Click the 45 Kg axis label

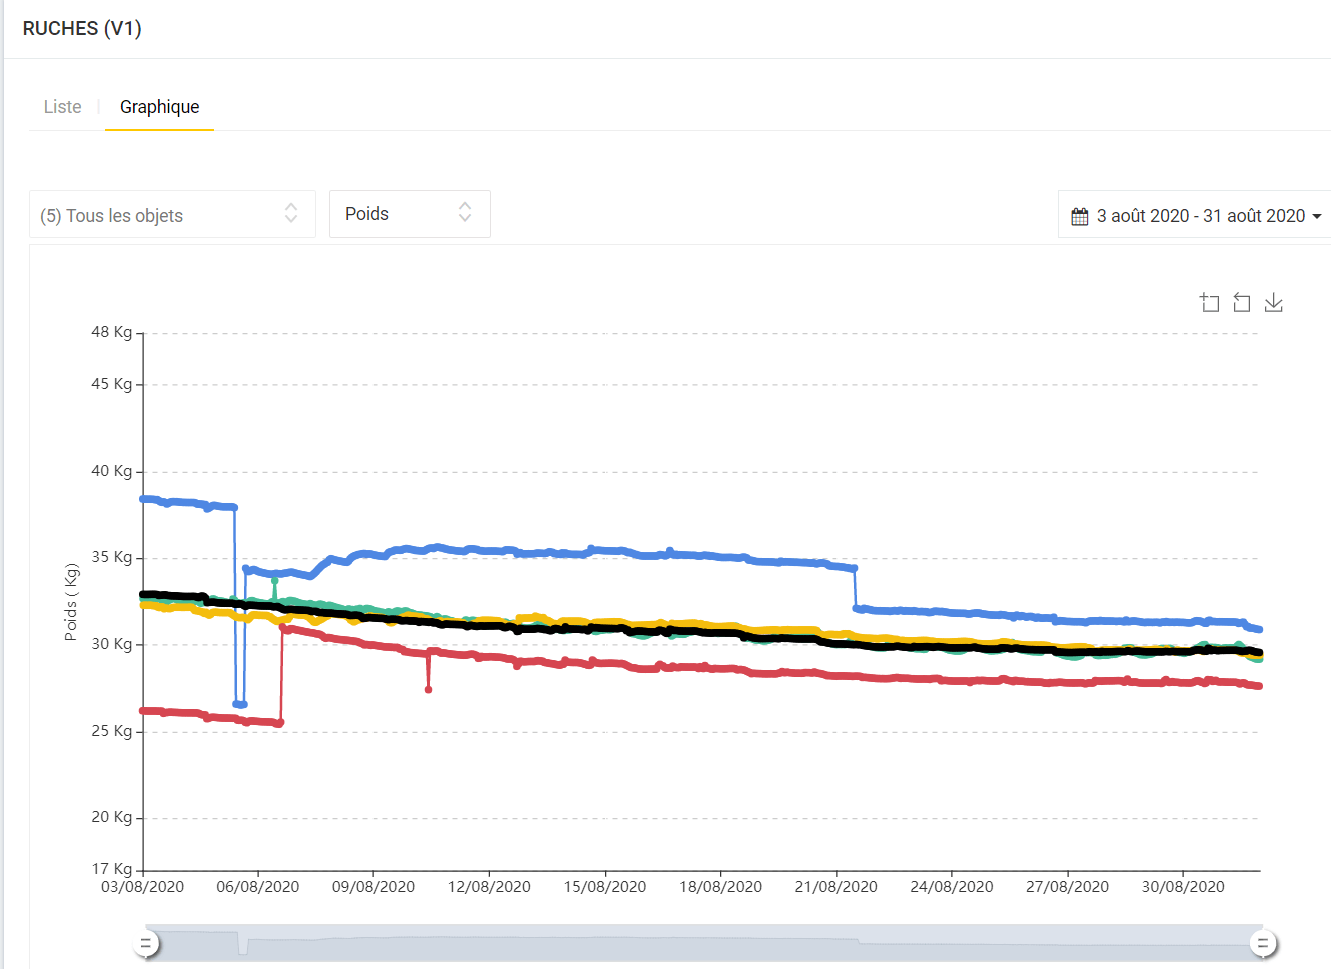111,384
